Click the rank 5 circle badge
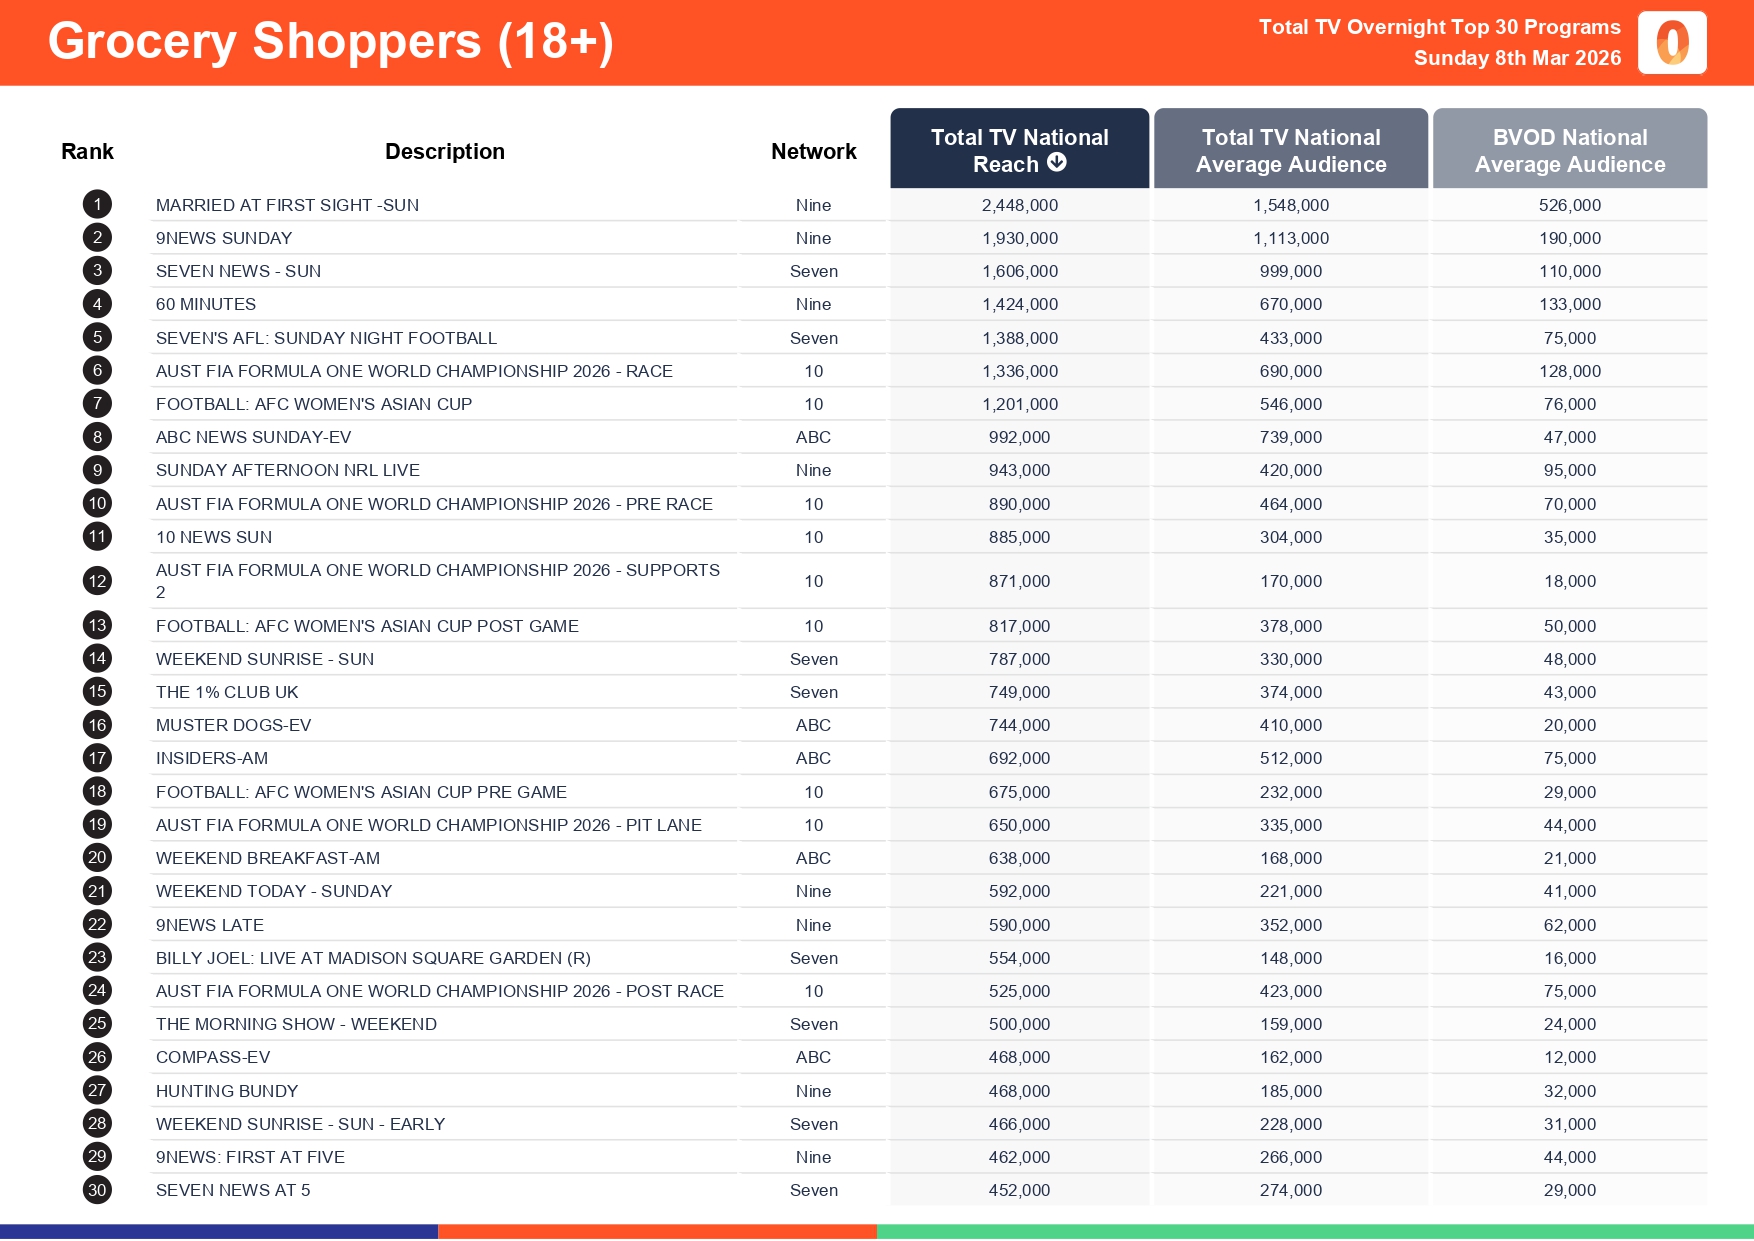The image size is (1754, 1241). [x=97, y=338]
